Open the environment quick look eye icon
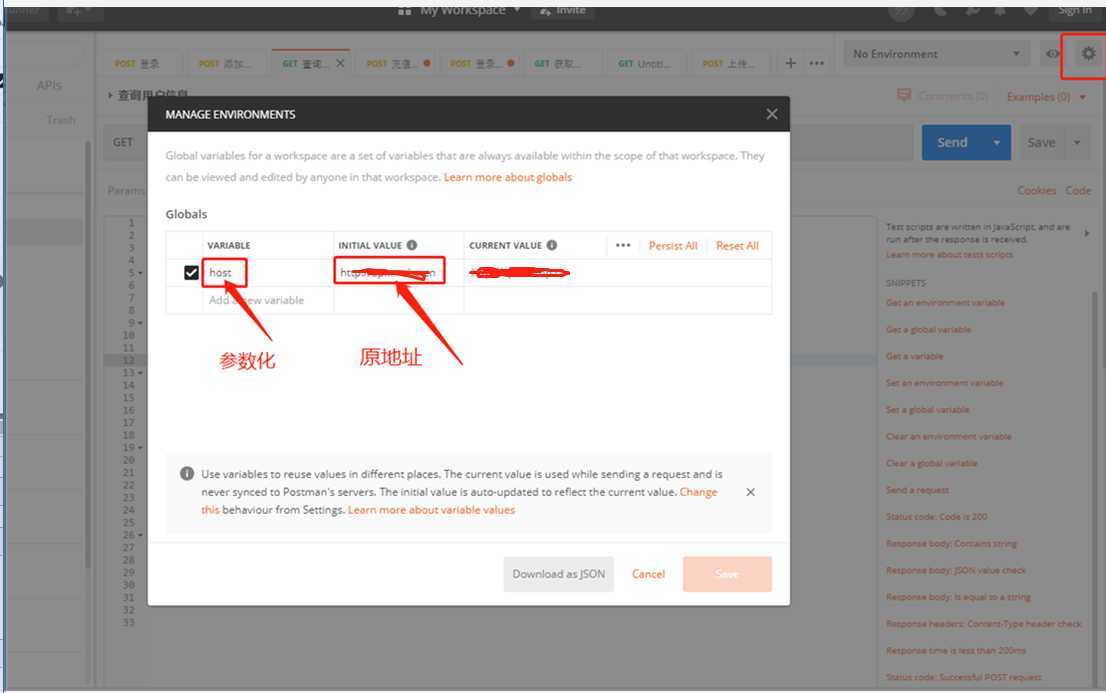 click(x=1052, y=54)
